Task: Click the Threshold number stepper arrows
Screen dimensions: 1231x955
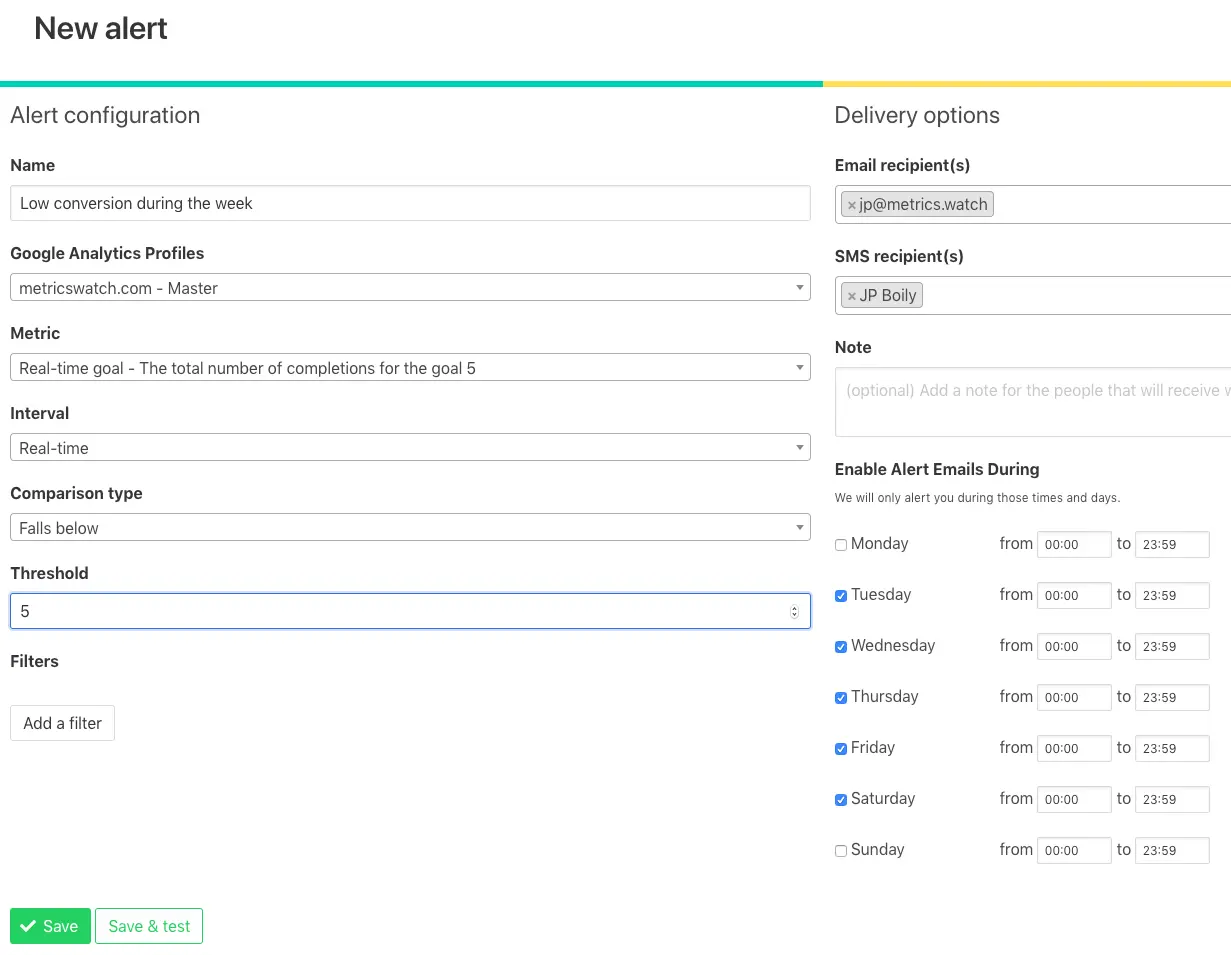Action: [794, 612]
